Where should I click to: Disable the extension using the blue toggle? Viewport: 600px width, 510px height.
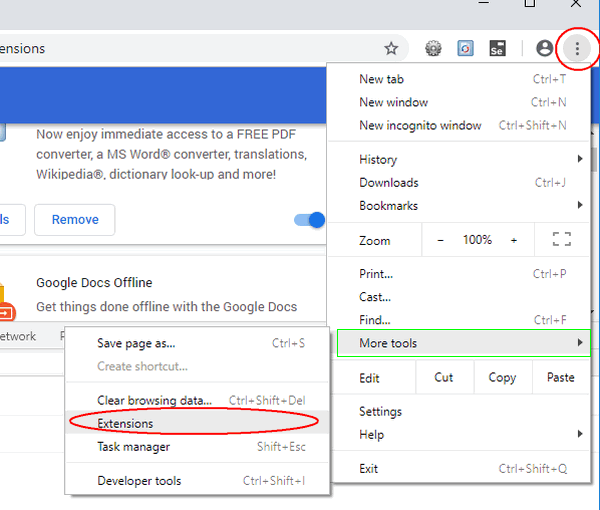point(309,220)
